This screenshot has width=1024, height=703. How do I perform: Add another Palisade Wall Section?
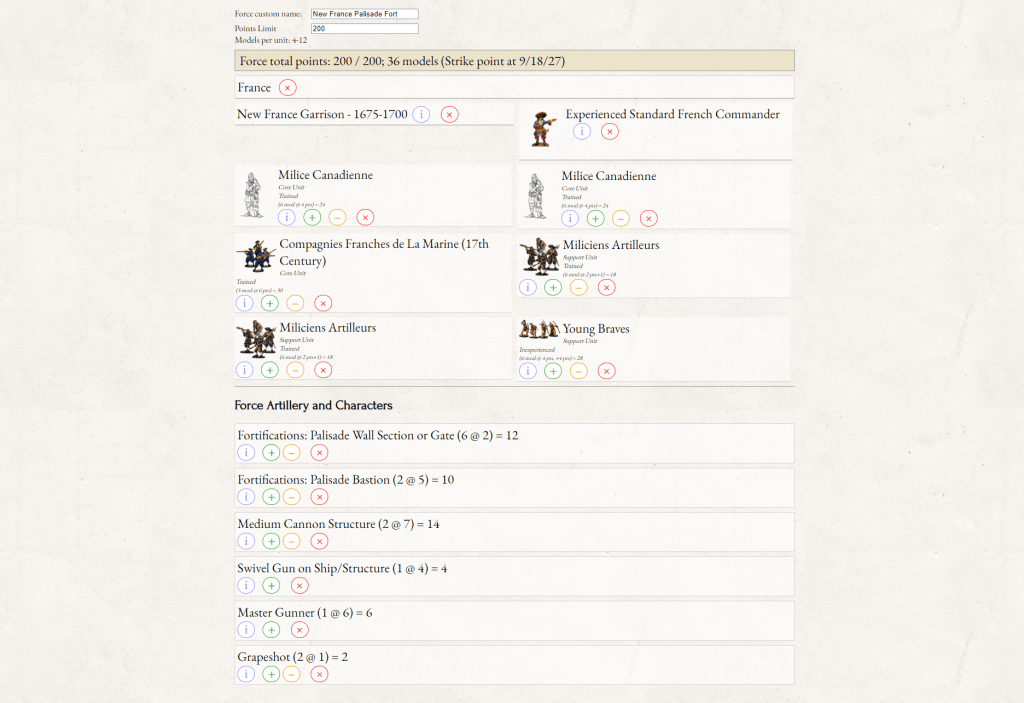tap(271, 453)
